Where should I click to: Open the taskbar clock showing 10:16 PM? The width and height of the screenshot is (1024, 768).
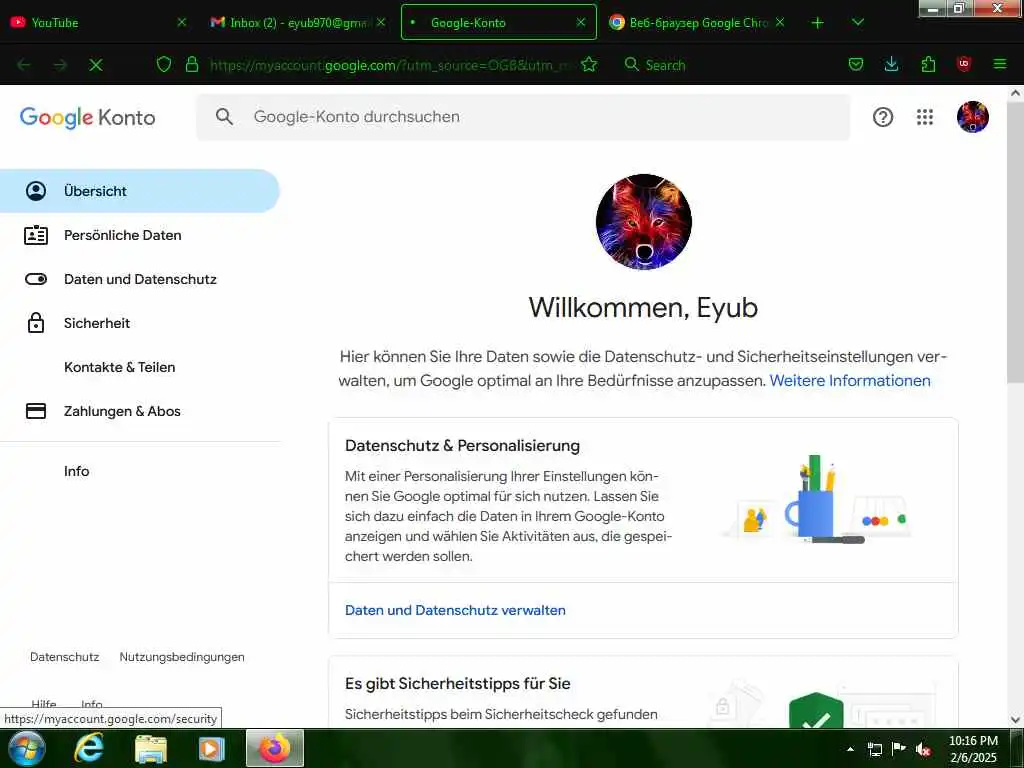coord(973,749)
